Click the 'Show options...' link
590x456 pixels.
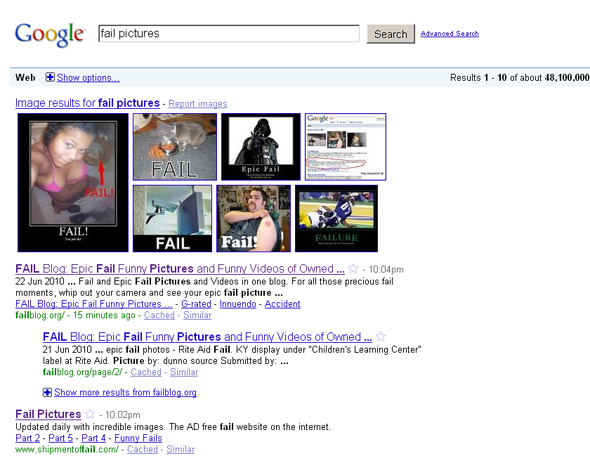[x=88, y=78]
